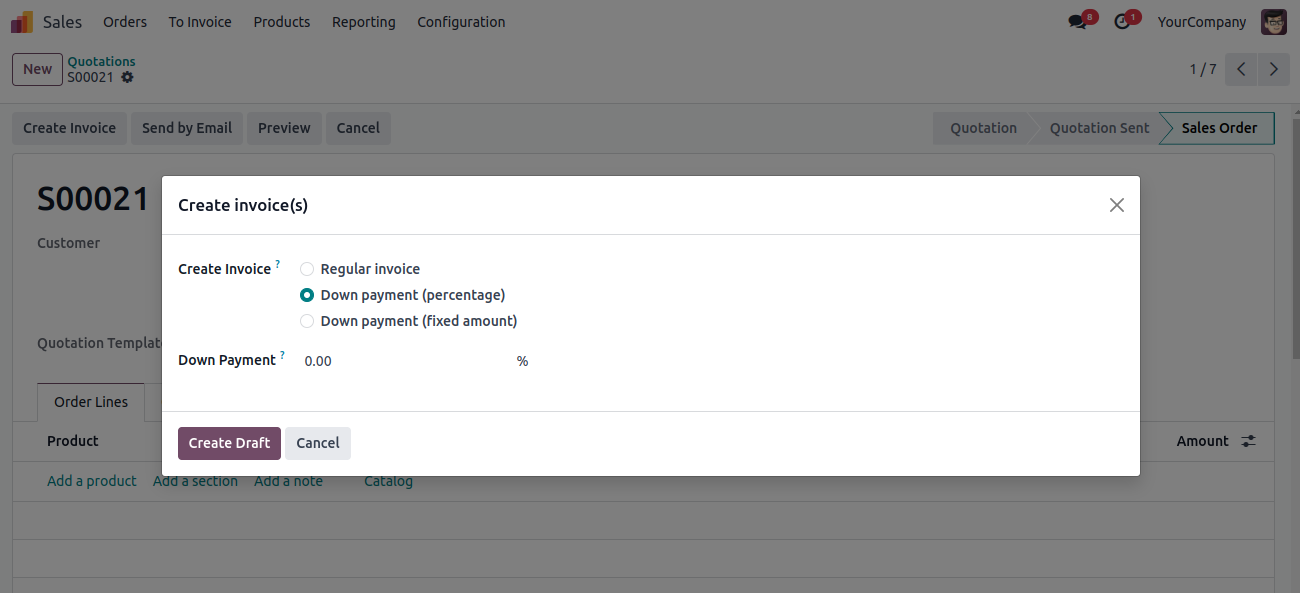This screenshot has width=1300, height=593.
Task: Open the To Invoice menu
Action: [200, 22]
